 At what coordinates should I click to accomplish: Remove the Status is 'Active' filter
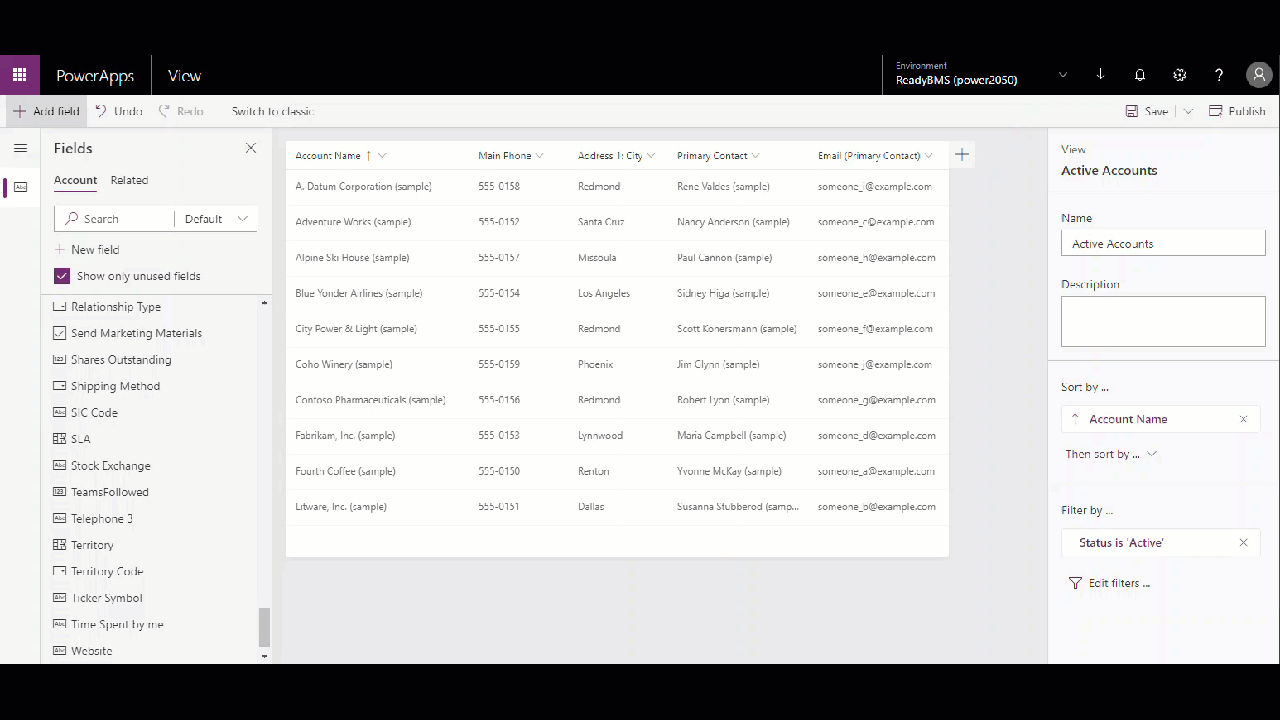[1243, 543]
